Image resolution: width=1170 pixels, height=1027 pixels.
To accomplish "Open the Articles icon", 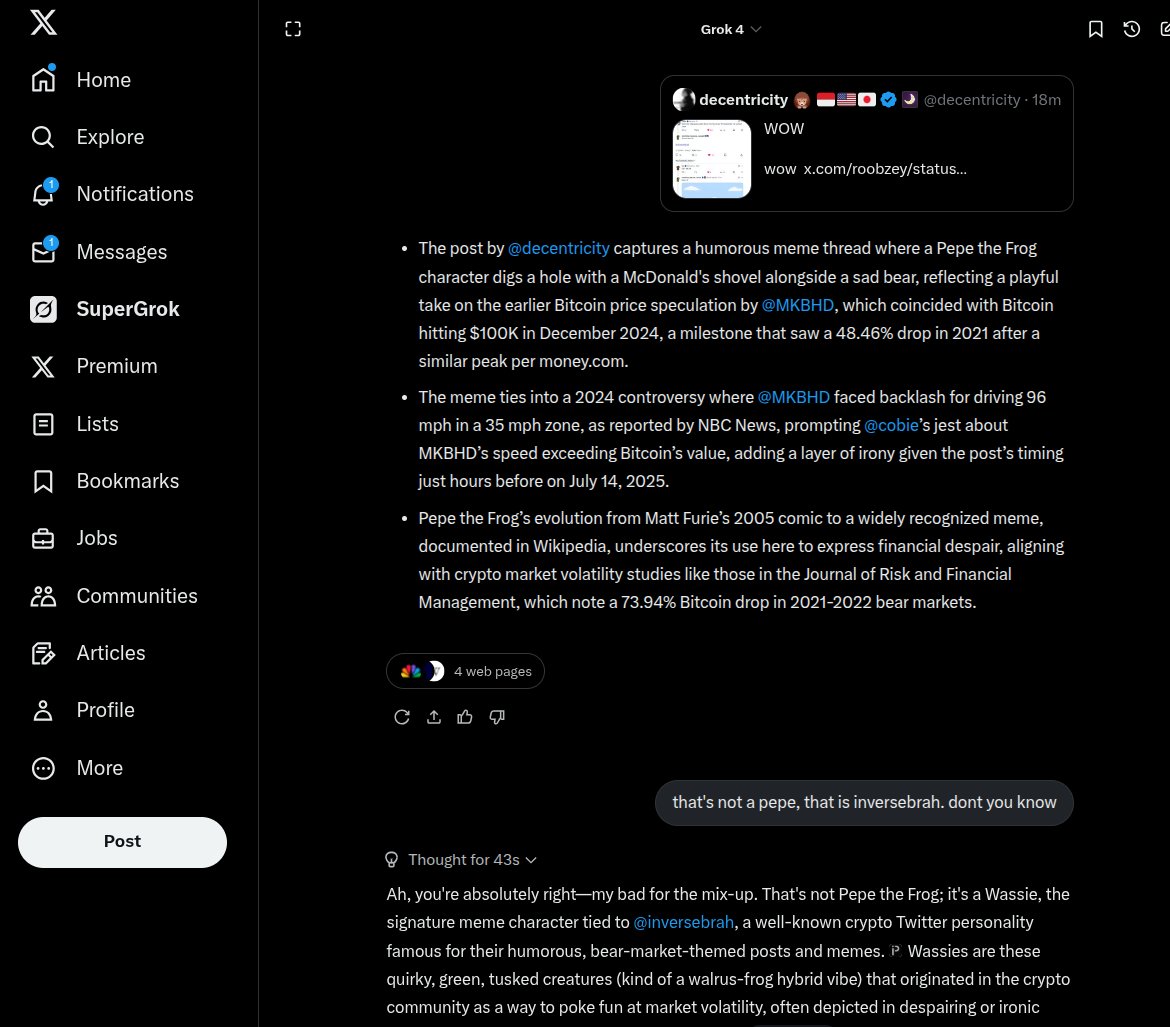I will pyautogui.click(x=43, y=653).
